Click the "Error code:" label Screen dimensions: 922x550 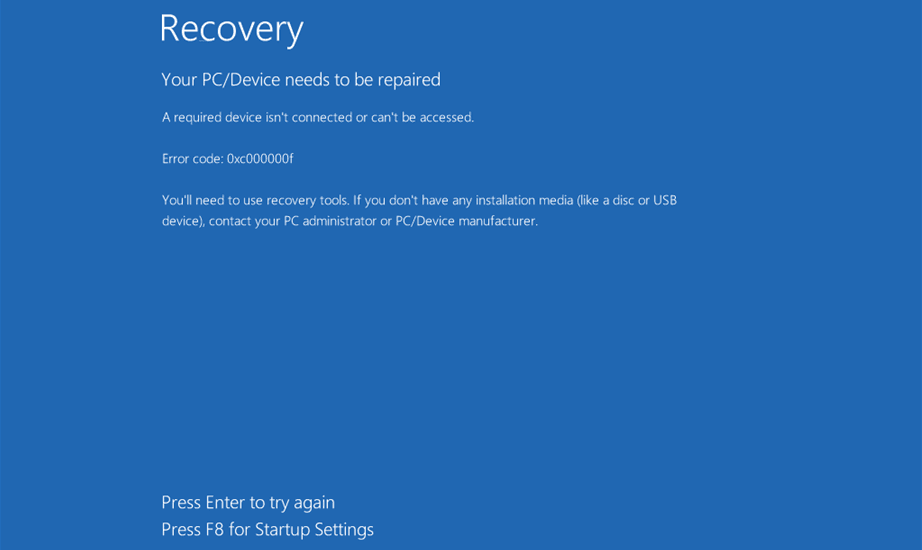pos(192,158)
